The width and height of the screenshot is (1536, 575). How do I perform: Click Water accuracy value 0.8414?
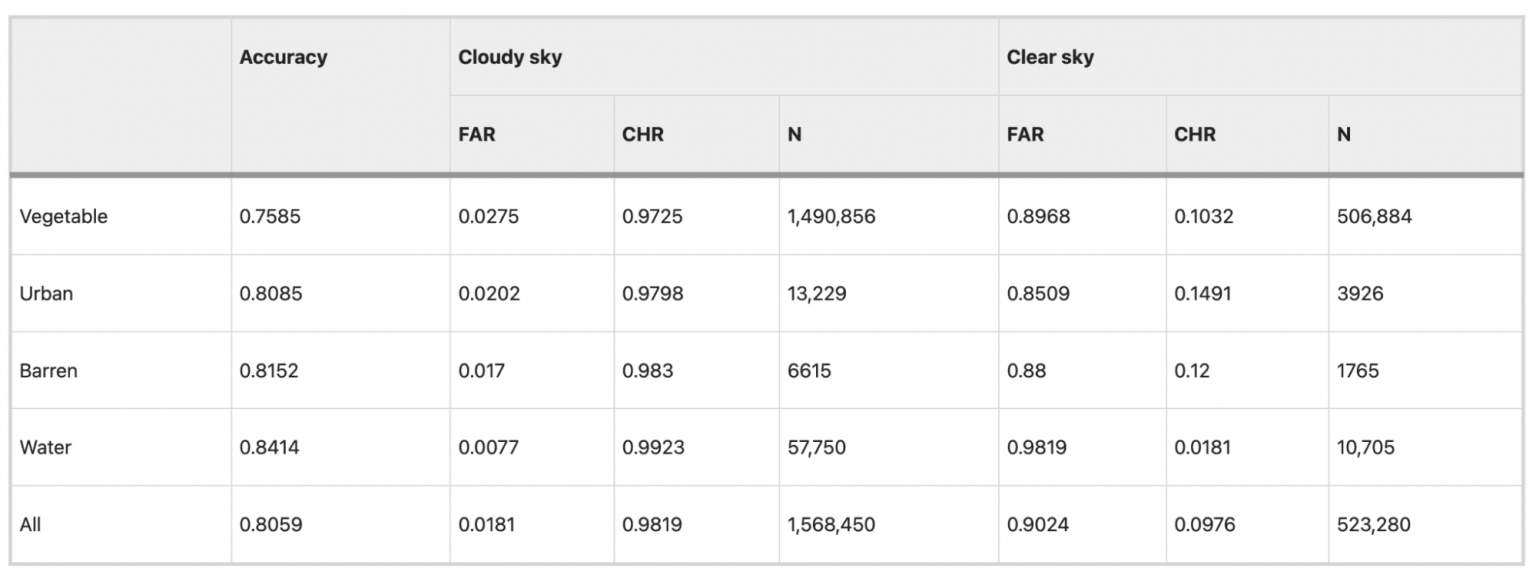click(269, 447)
